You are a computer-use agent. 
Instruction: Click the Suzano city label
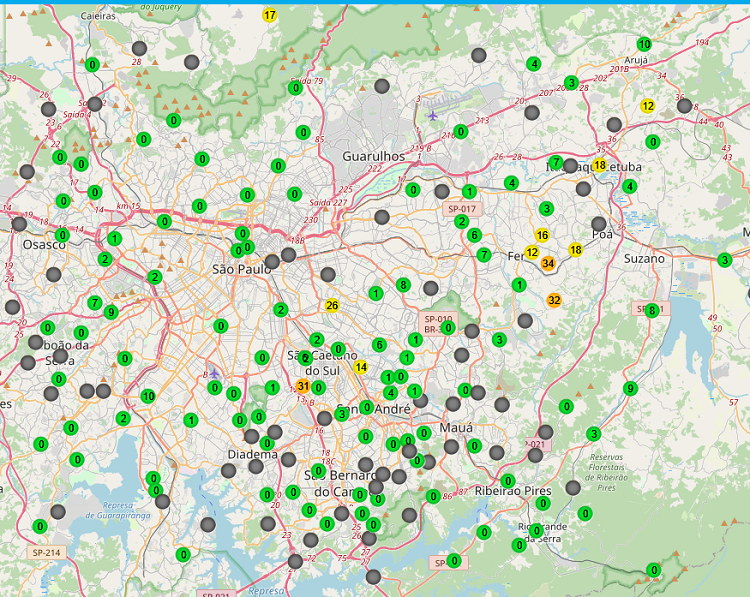(645, 258)
